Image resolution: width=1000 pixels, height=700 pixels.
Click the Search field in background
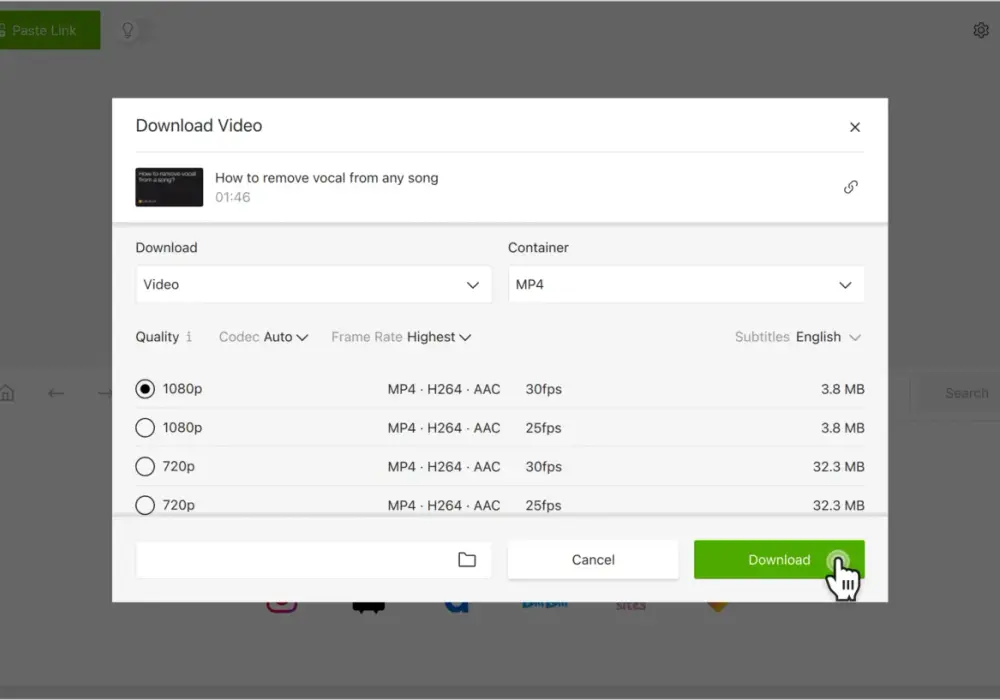click(x=966, y=393)
